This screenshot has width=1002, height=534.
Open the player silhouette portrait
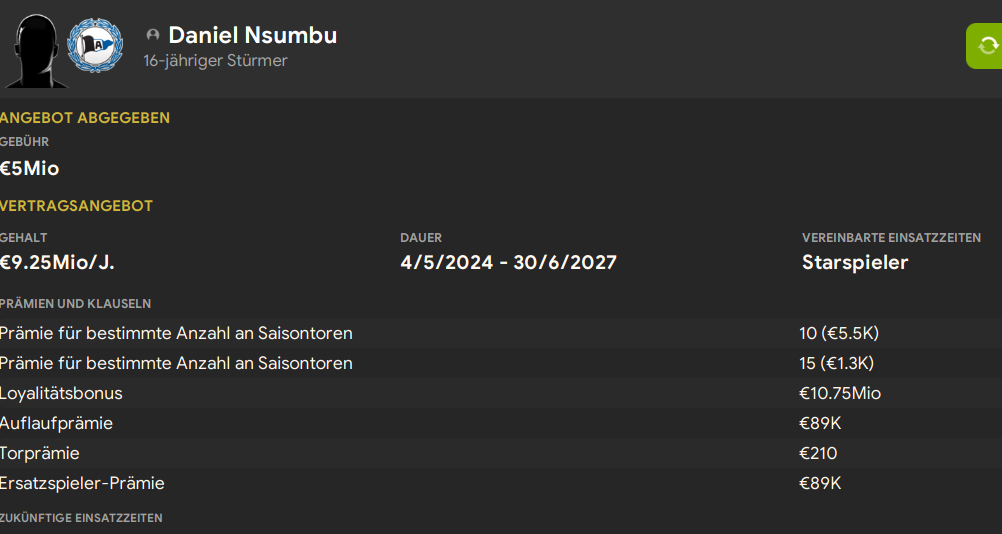click(x=34, y=50)
